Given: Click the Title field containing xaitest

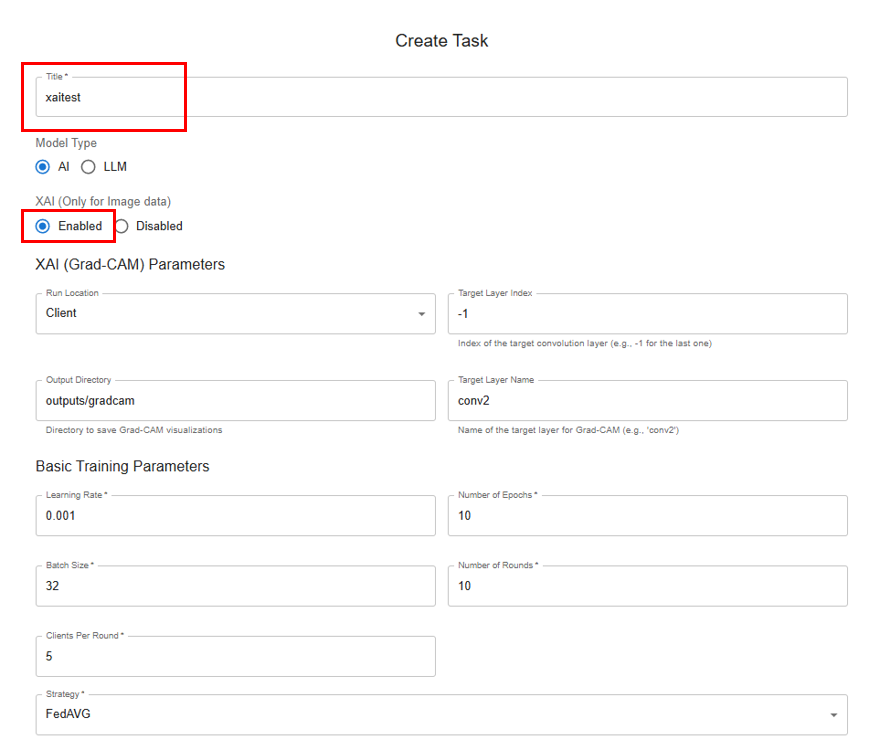Looking at the screenshot, I should tap(440, 97).
